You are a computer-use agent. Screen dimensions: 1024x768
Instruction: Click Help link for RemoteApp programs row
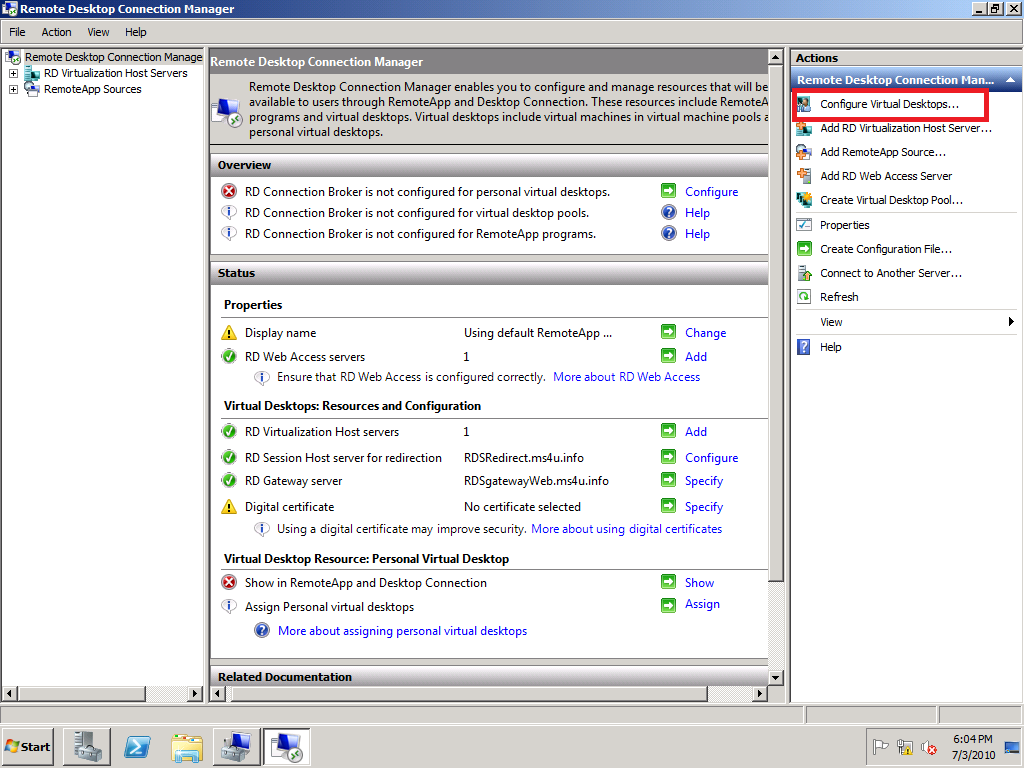pyautogui.click(x=697, y=234)
